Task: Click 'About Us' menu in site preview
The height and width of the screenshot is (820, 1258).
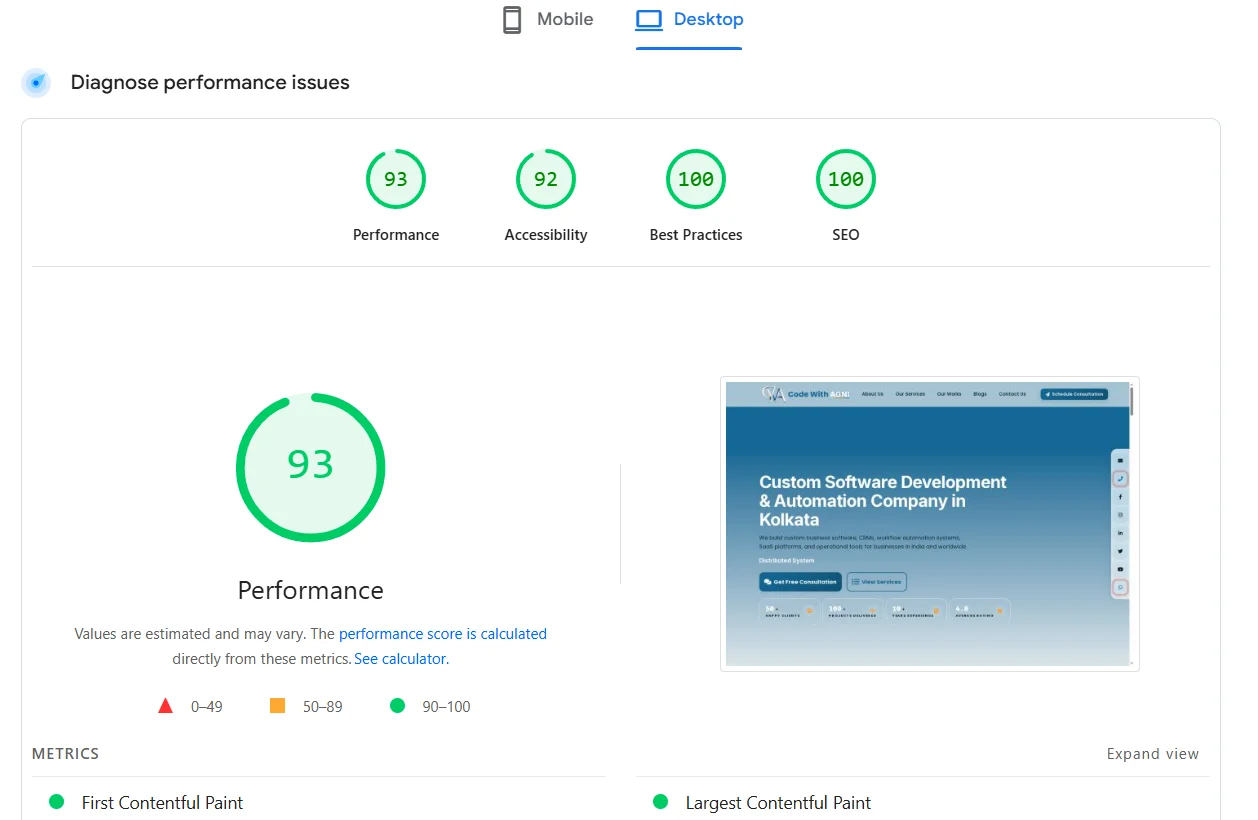Action: tap(873, 394)
